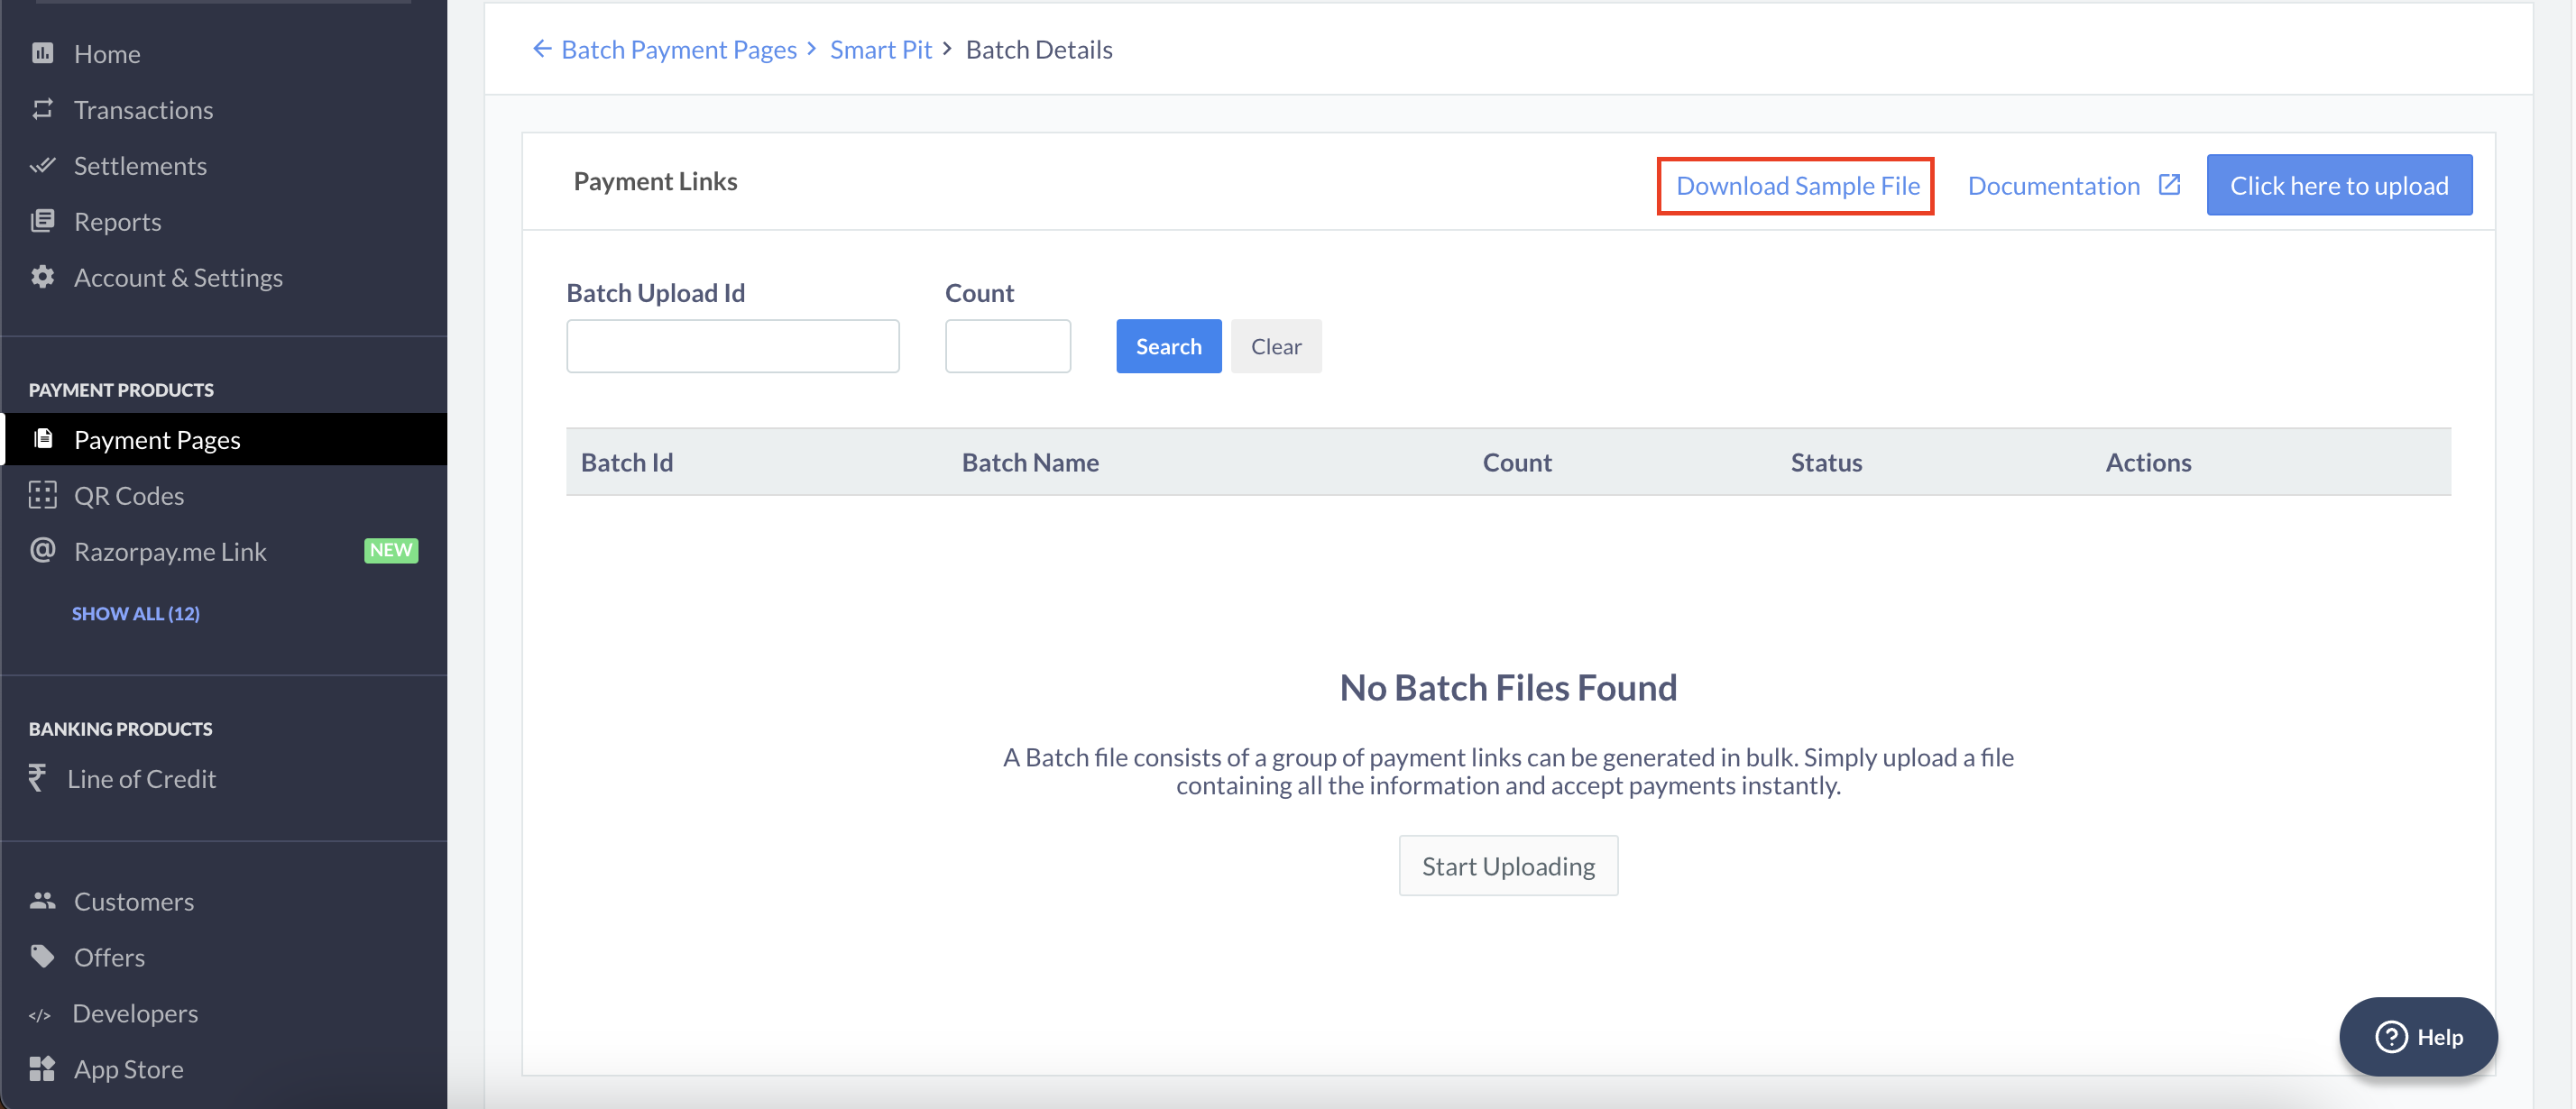
Task: Click the Developers code brackets icon
Action: 40,1014
